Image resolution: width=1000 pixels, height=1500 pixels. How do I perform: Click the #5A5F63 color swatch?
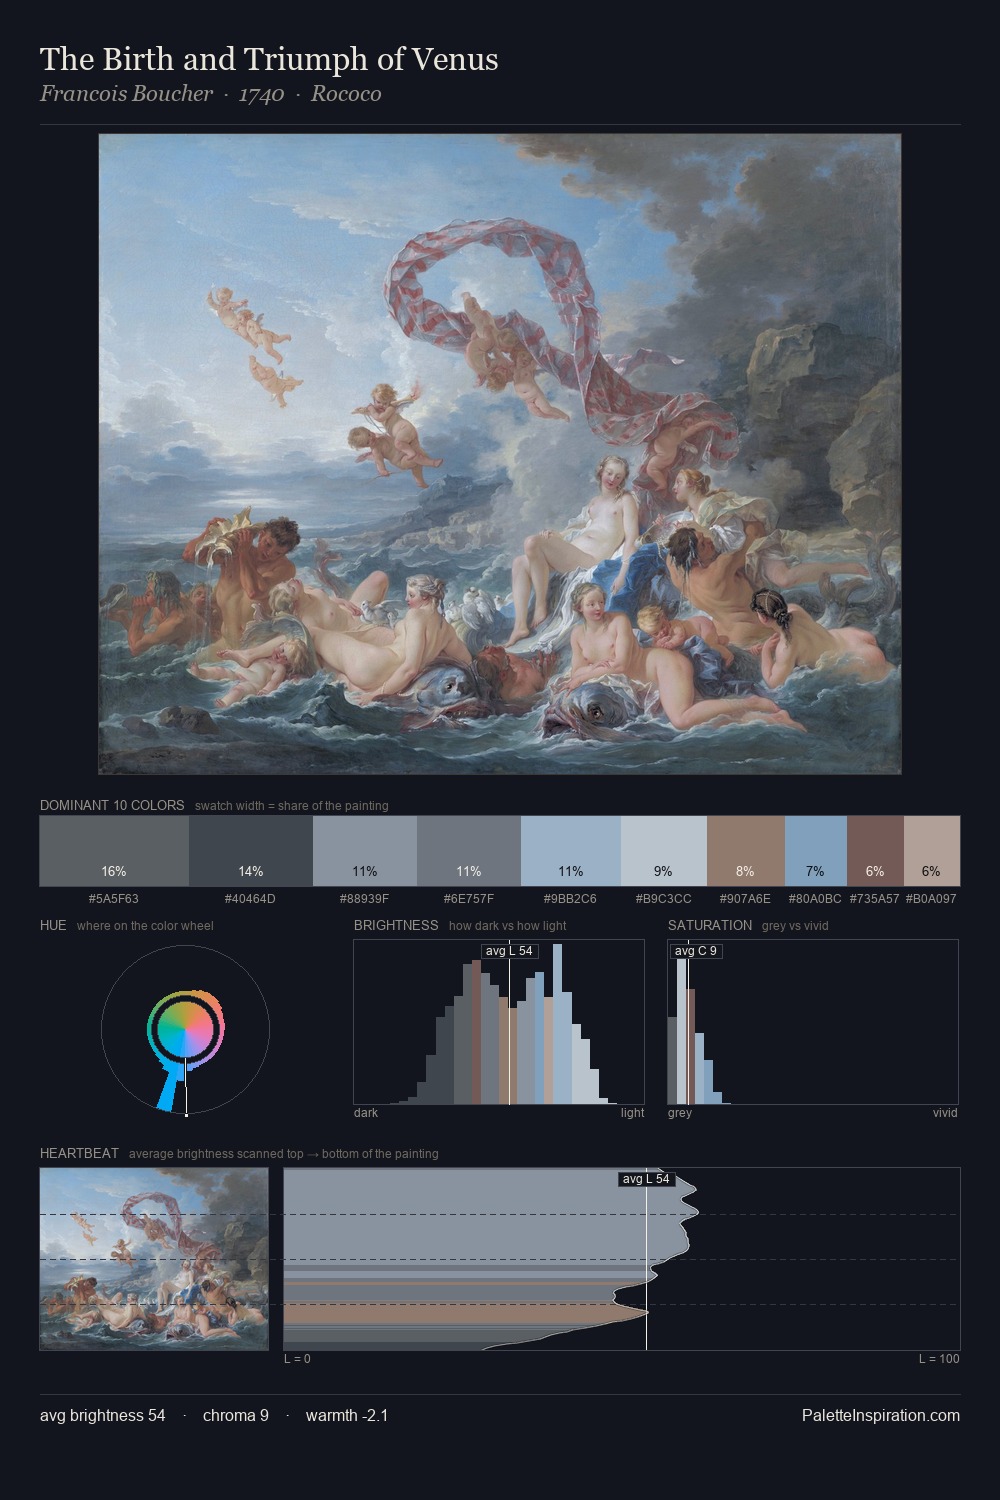[x=114, y=851]
